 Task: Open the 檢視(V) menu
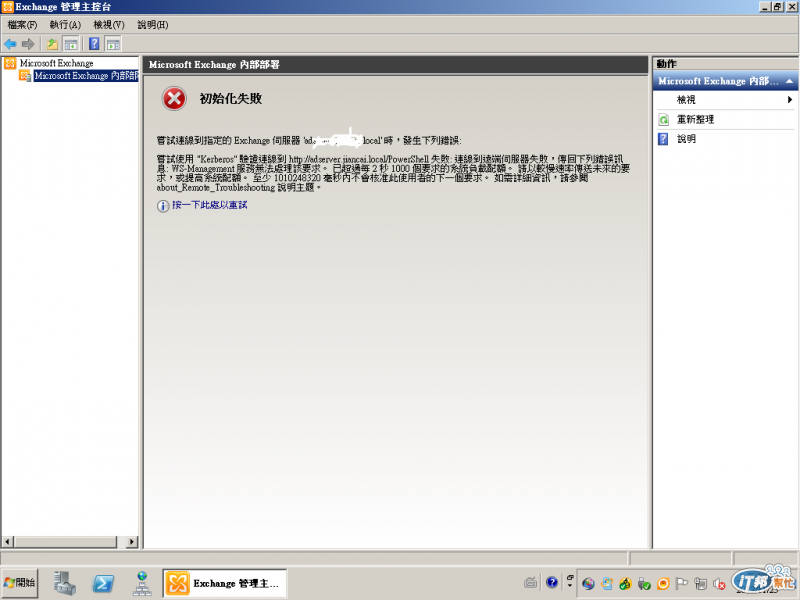(109, 24)
